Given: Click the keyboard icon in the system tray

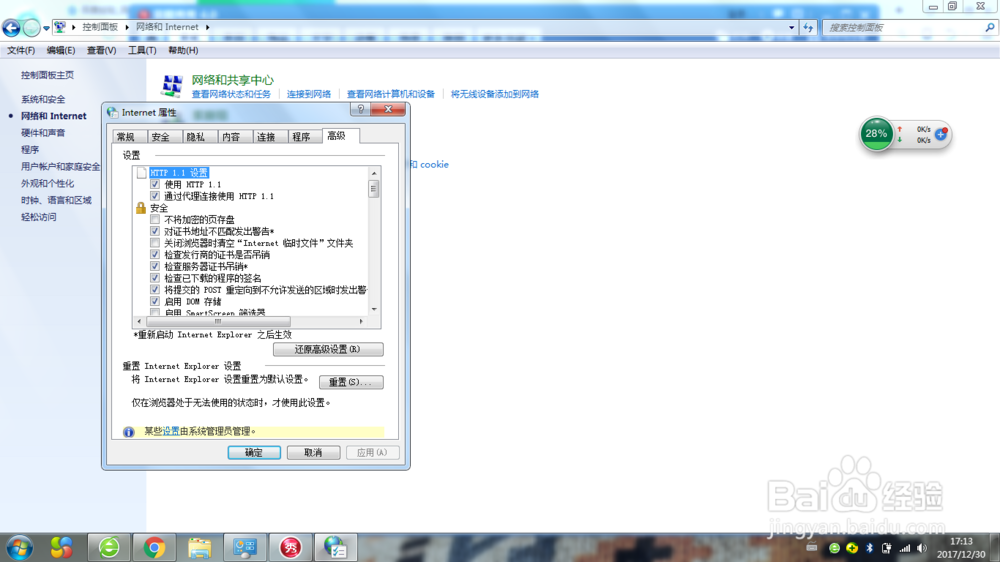Looking at the screenshot, I should click(812, 547).
